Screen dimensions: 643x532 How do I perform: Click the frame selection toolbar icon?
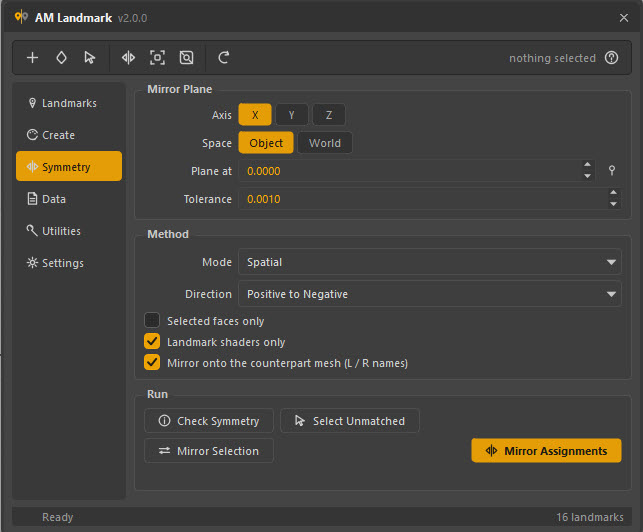pos(157,58)
